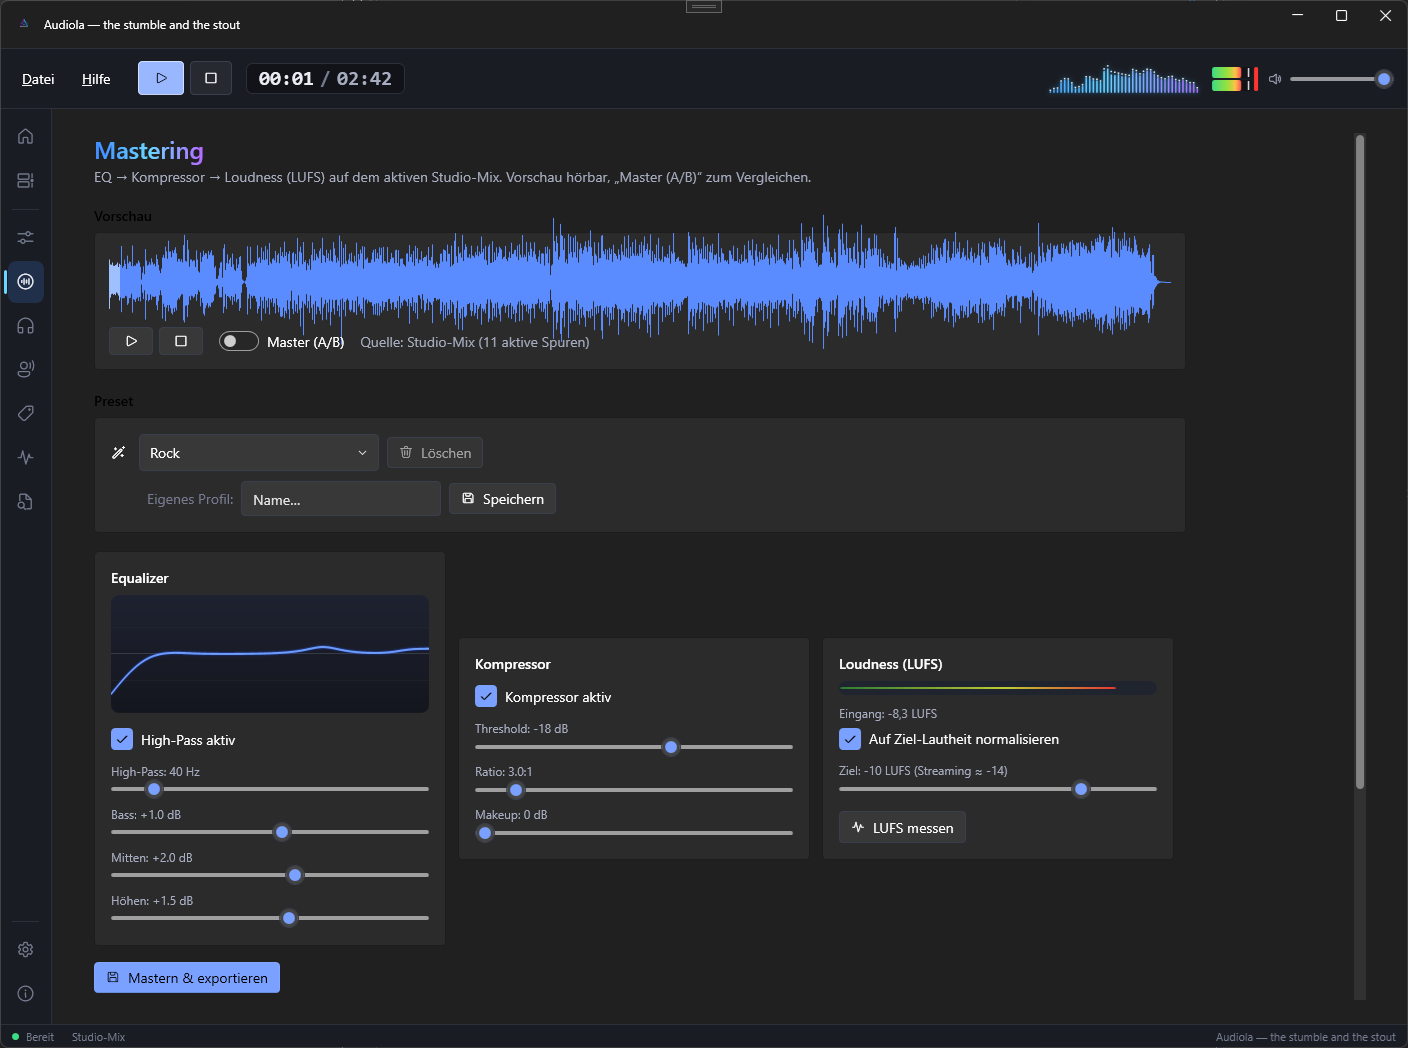
Task: Open the info icon in sidebar
Action: (26, 993)
